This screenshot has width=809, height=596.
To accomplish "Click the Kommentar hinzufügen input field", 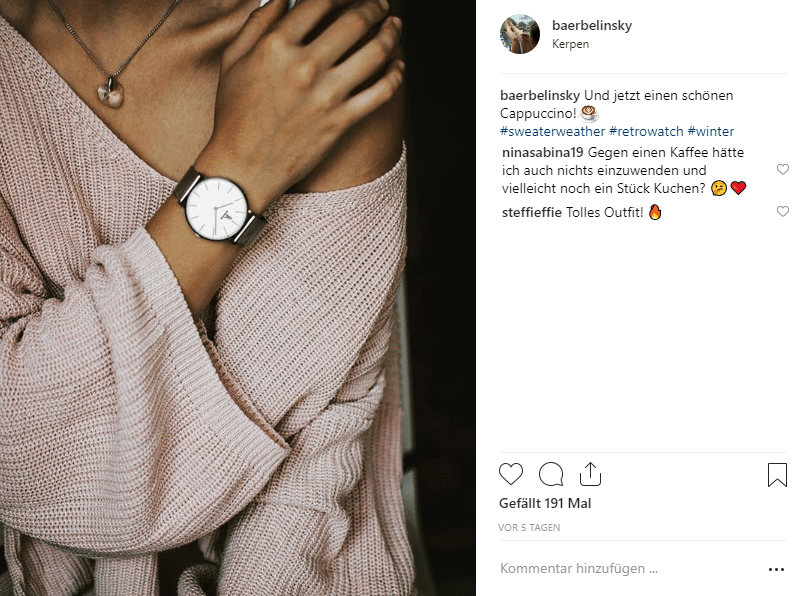I will (x=629, y=569).
